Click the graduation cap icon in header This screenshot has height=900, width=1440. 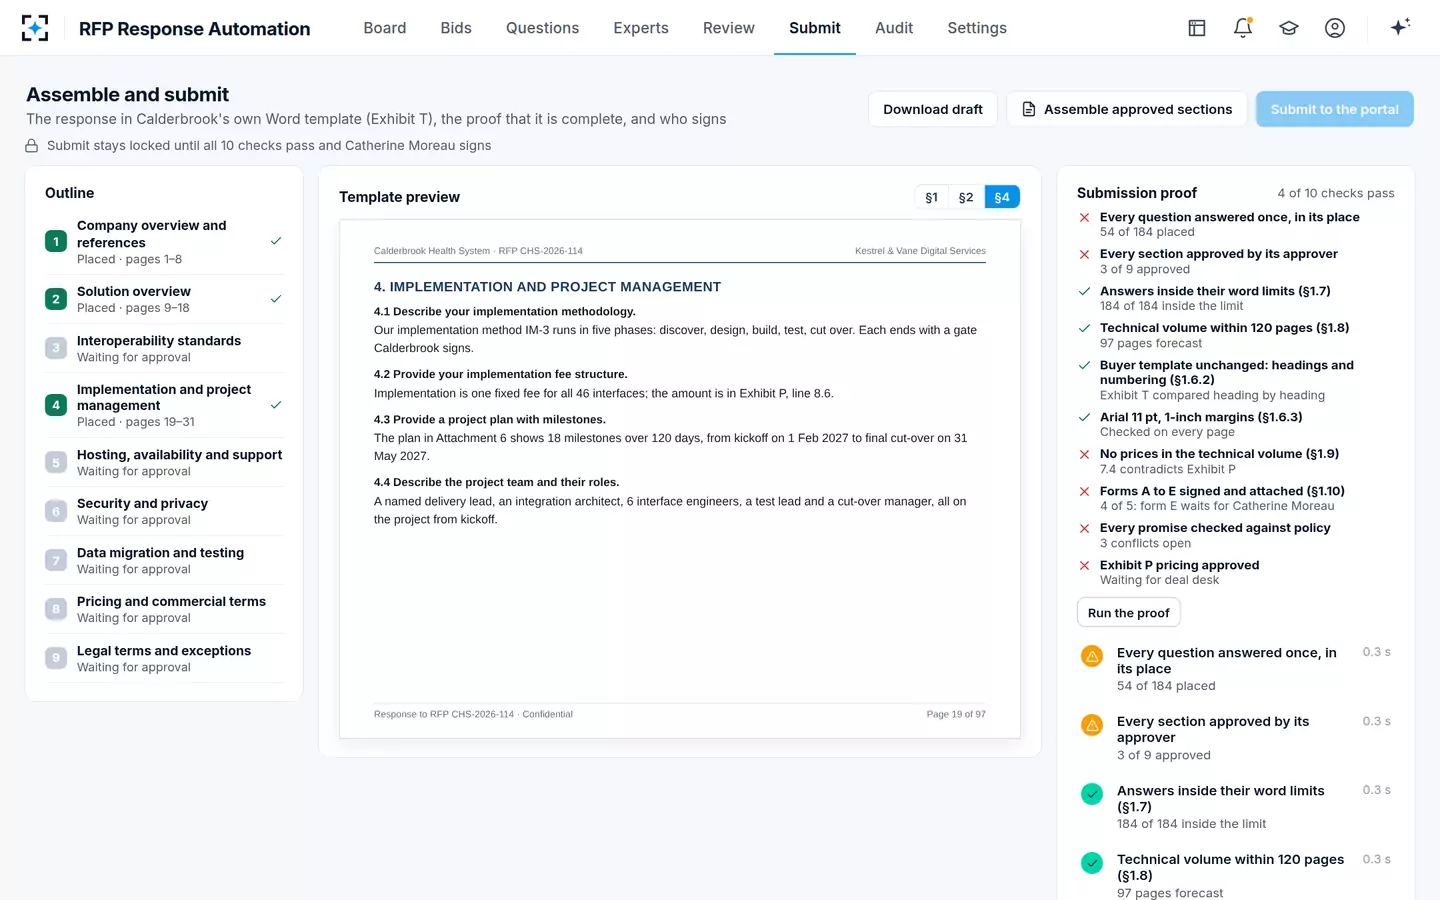pyautogui.click(x=1289, y=28)
